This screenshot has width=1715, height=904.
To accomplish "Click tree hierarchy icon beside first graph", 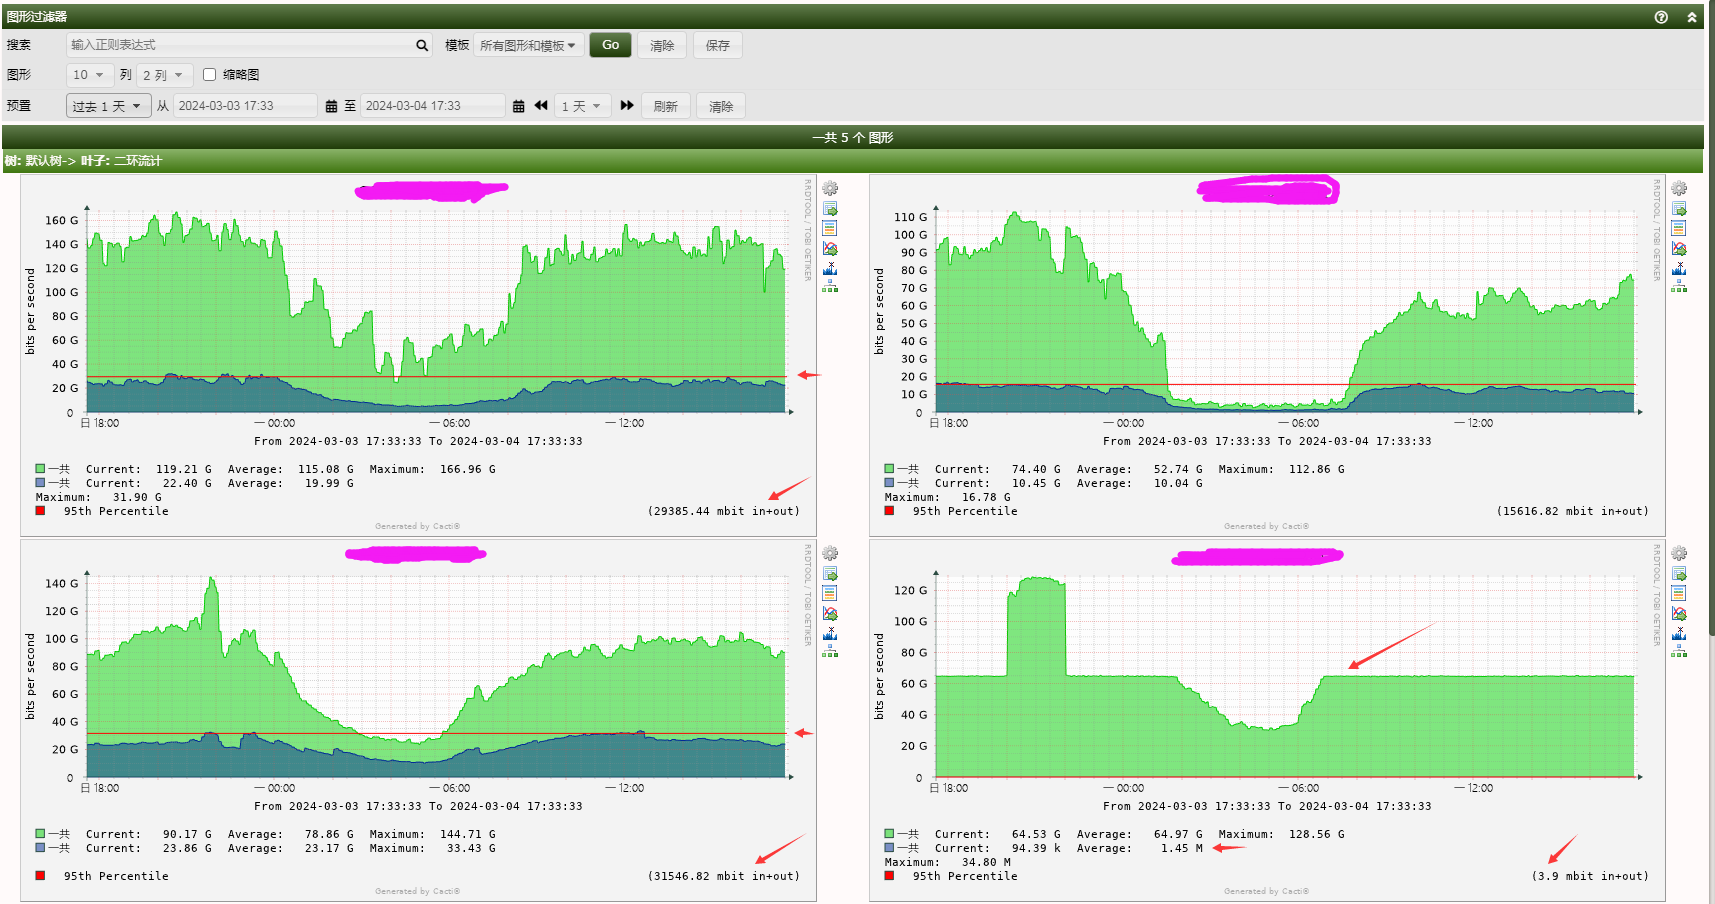I will point(830,286).
